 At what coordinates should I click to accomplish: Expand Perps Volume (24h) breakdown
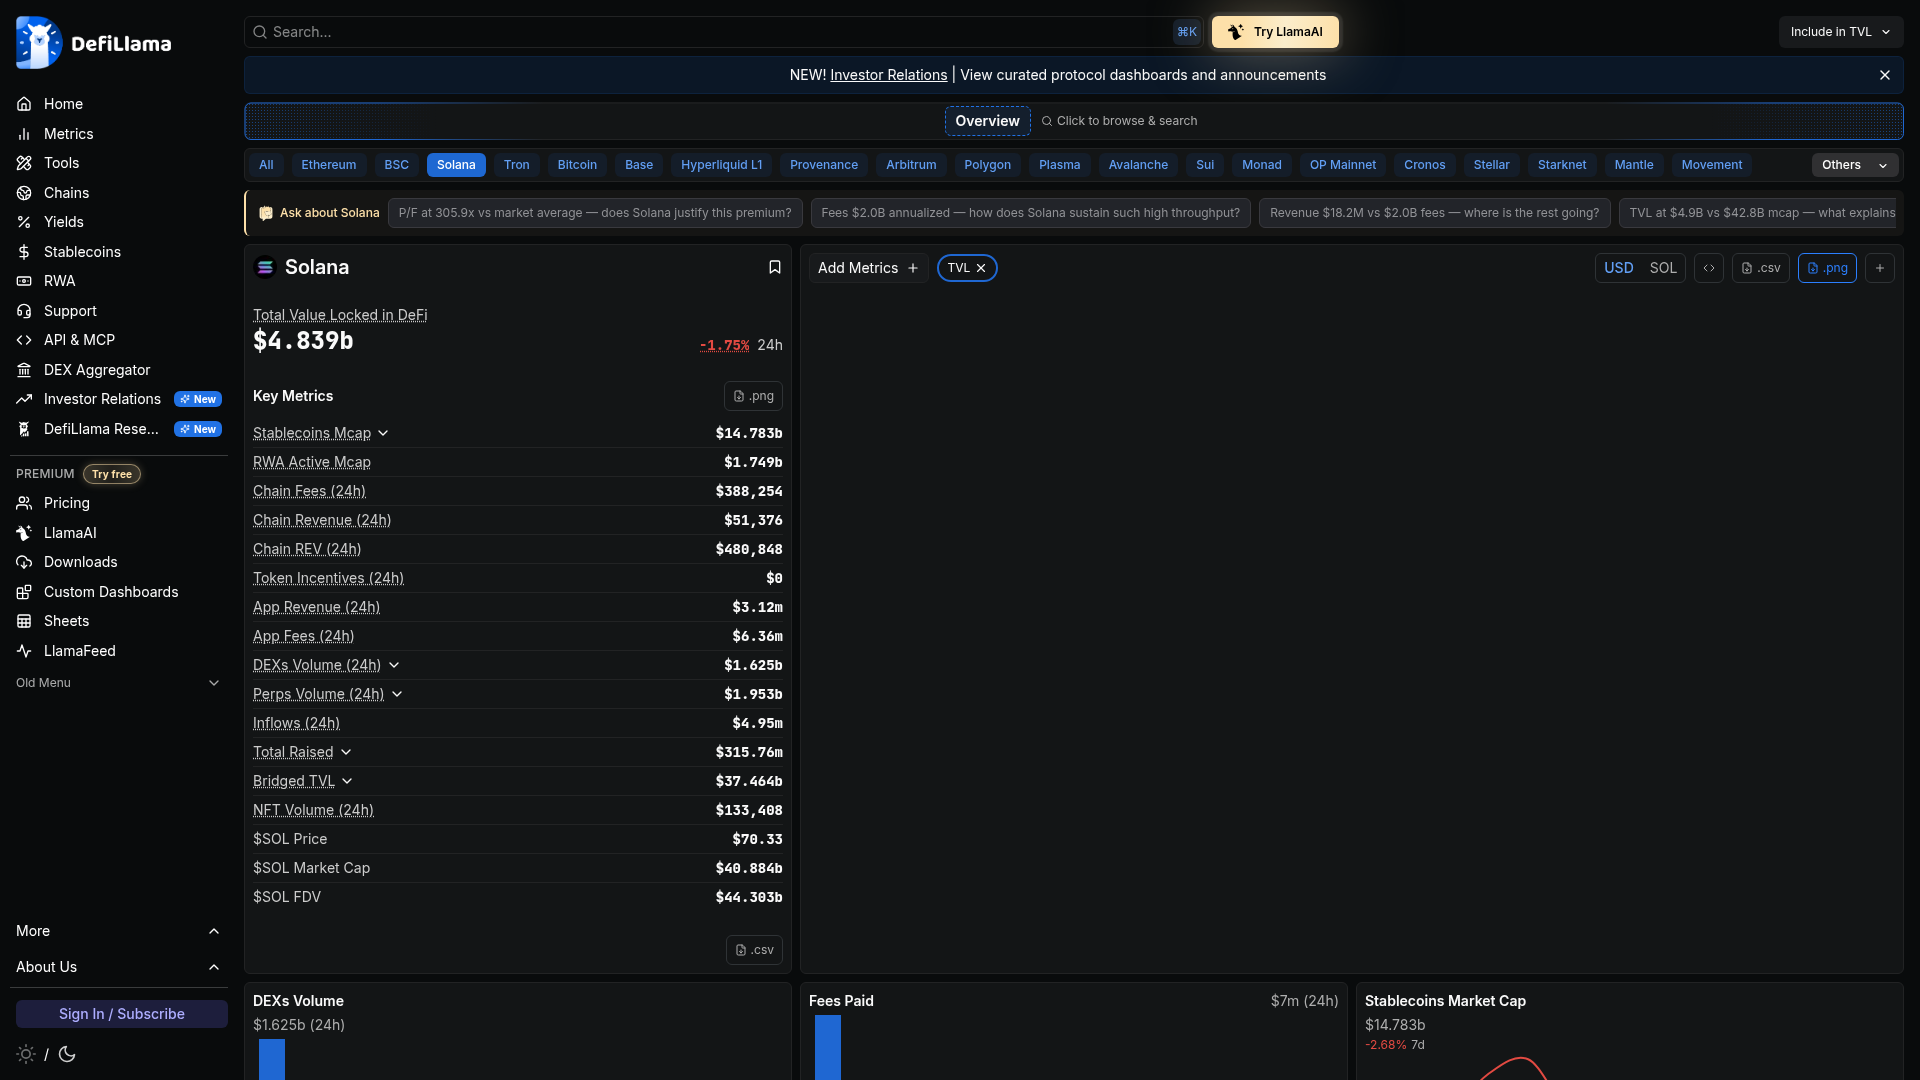coord(397,694)
